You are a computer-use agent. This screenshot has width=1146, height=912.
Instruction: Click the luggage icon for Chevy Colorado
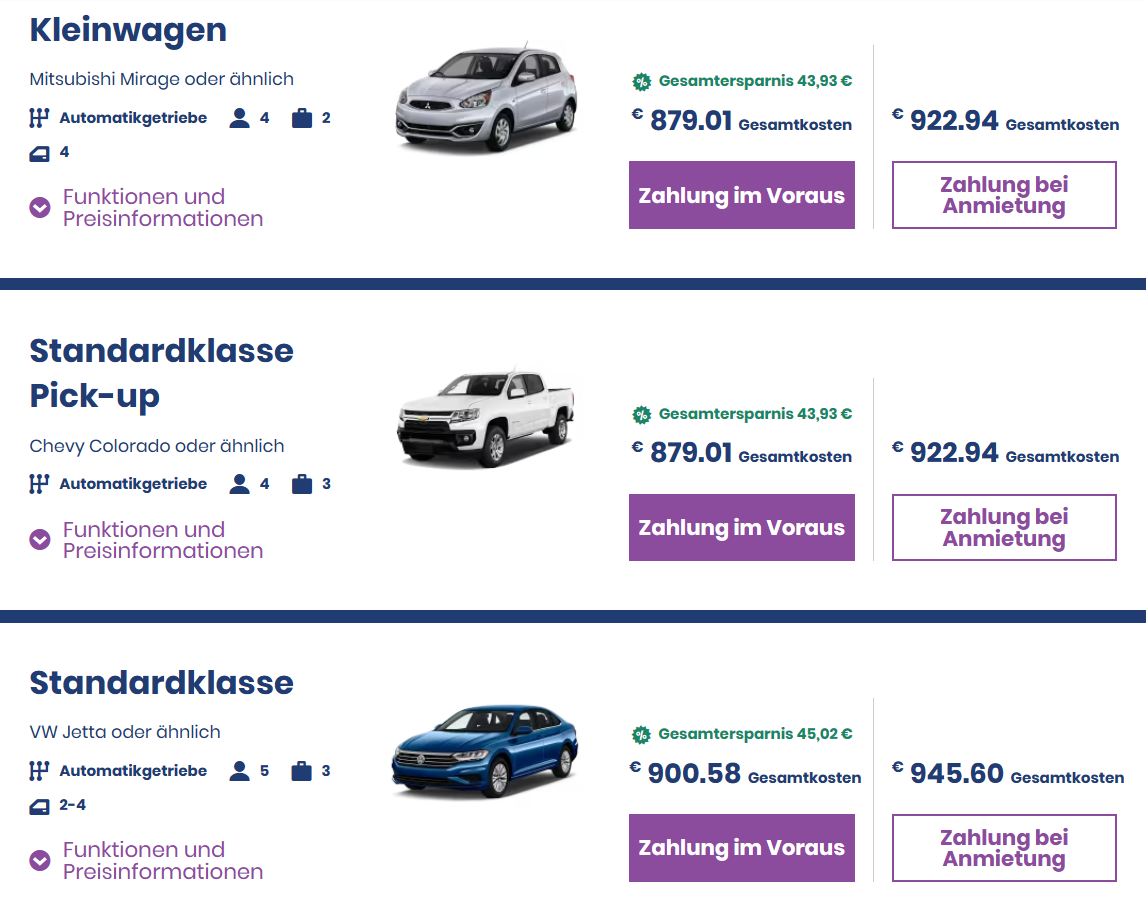click(x=302, y=484)
